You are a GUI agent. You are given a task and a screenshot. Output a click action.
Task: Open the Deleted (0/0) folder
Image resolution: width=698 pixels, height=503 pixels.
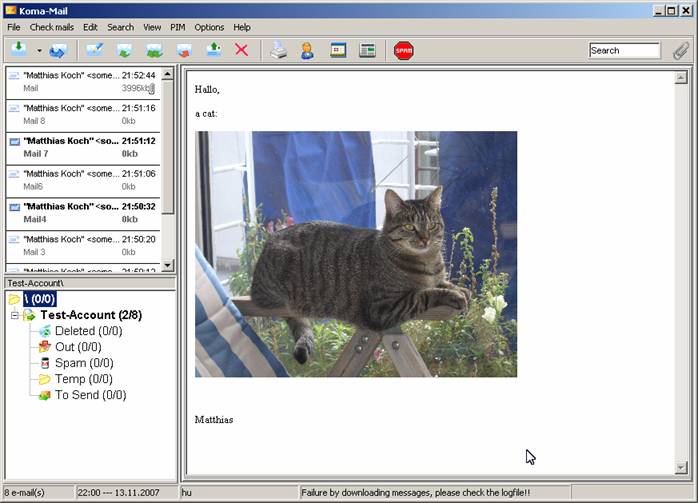click(x=89, y=331)
